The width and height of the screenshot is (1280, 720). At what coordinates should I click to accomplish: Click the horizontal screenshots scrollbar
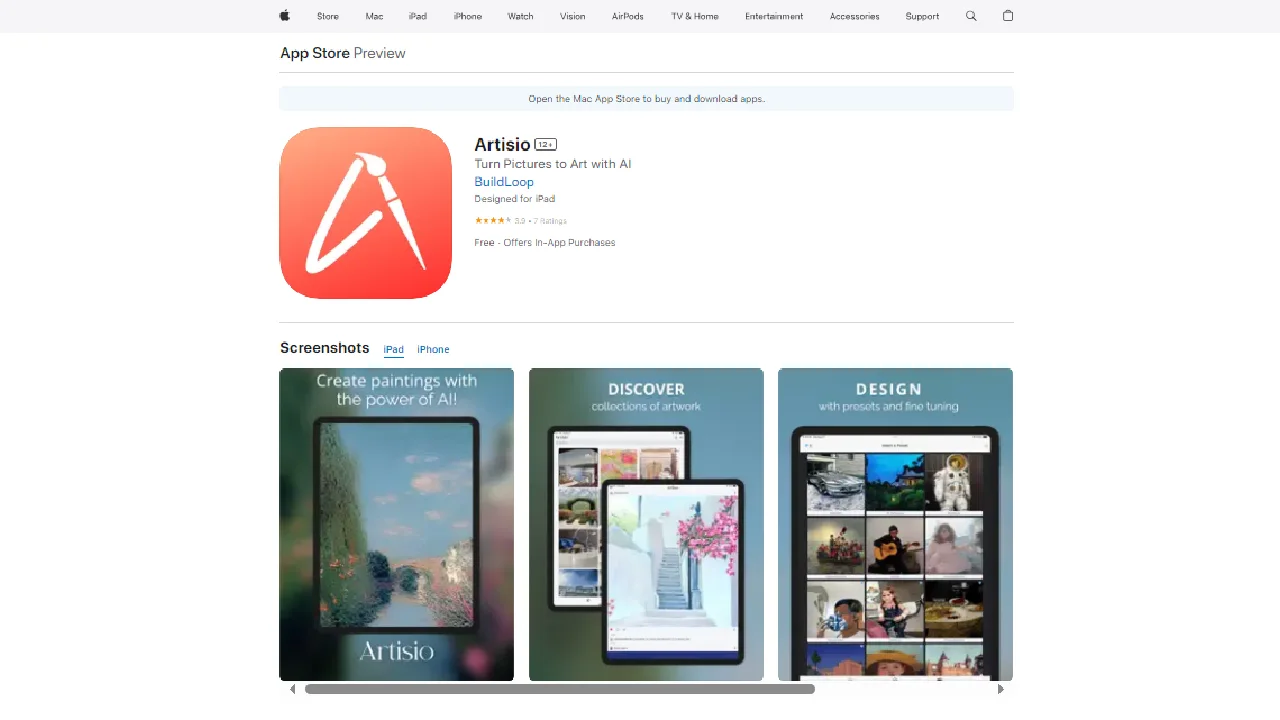pos(560,689)
